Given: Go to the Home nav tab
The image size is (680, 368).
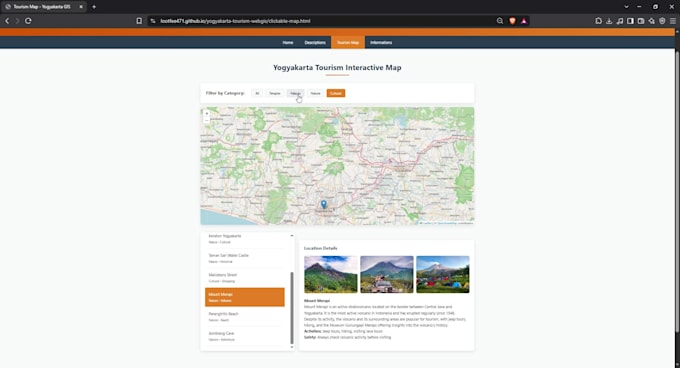Looking at the screenshot, I should click(x=288, y=42).
